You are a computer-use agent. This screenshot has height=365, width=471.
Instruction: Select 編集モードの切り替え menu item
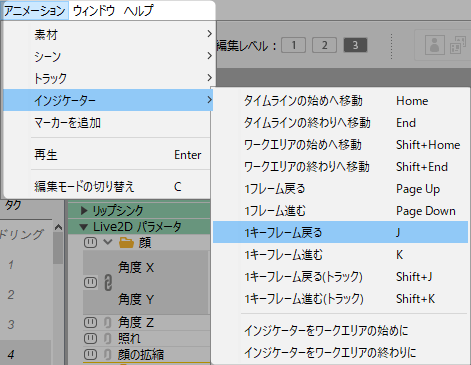click(108, 187)
